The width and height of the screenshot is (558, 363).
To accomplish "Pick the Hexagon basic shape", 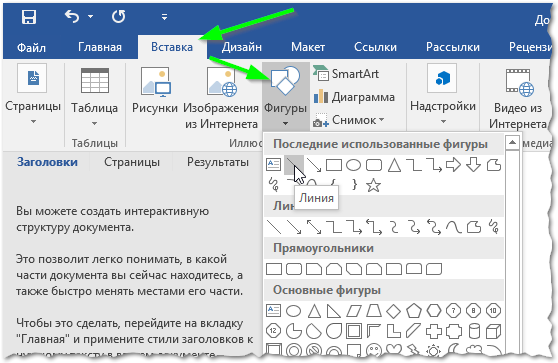I will click(x=434, y=311).
